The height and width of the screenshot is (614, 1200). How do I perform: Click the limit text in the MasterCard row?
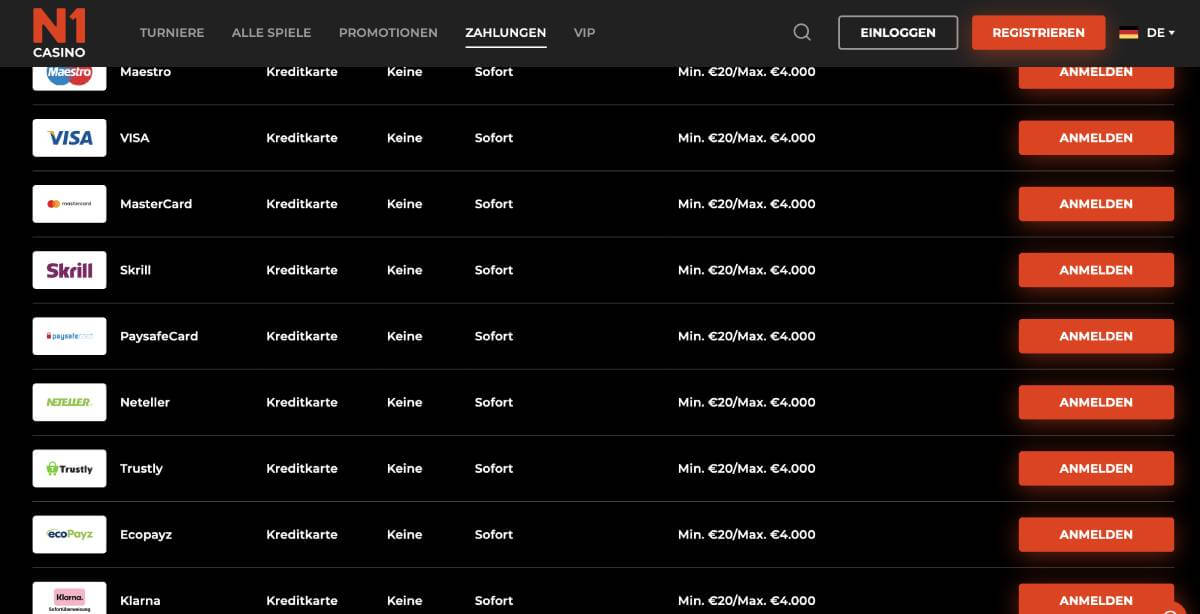(x=747, y=204)
